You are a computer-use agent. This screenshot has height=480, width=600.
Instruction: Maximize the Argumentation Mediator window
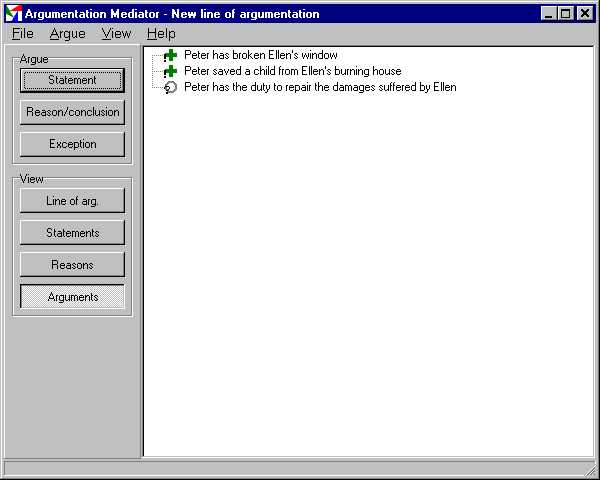coord(567,14)
